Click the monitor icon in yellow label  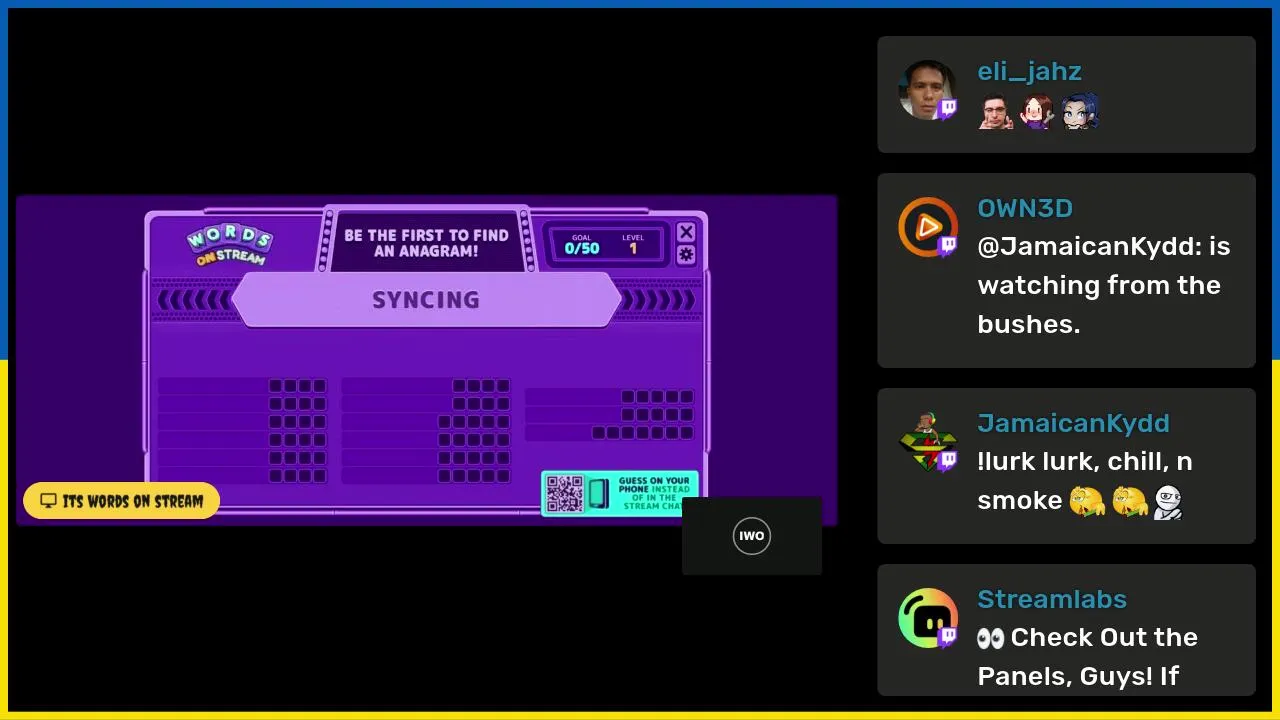click(x=48, y=501)
